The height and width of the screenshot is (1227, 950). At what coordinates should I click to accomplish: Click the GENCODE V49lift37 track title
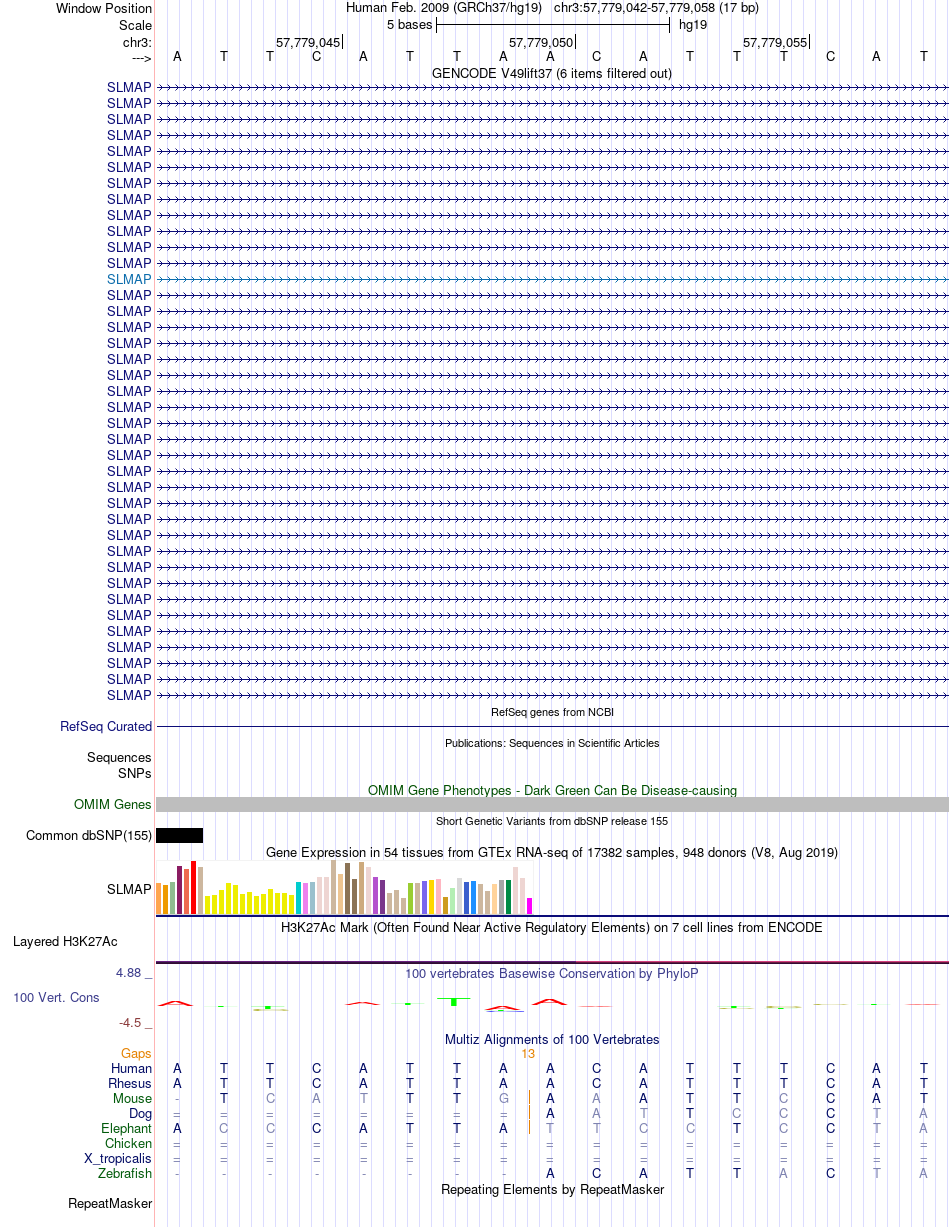[551, 73]
